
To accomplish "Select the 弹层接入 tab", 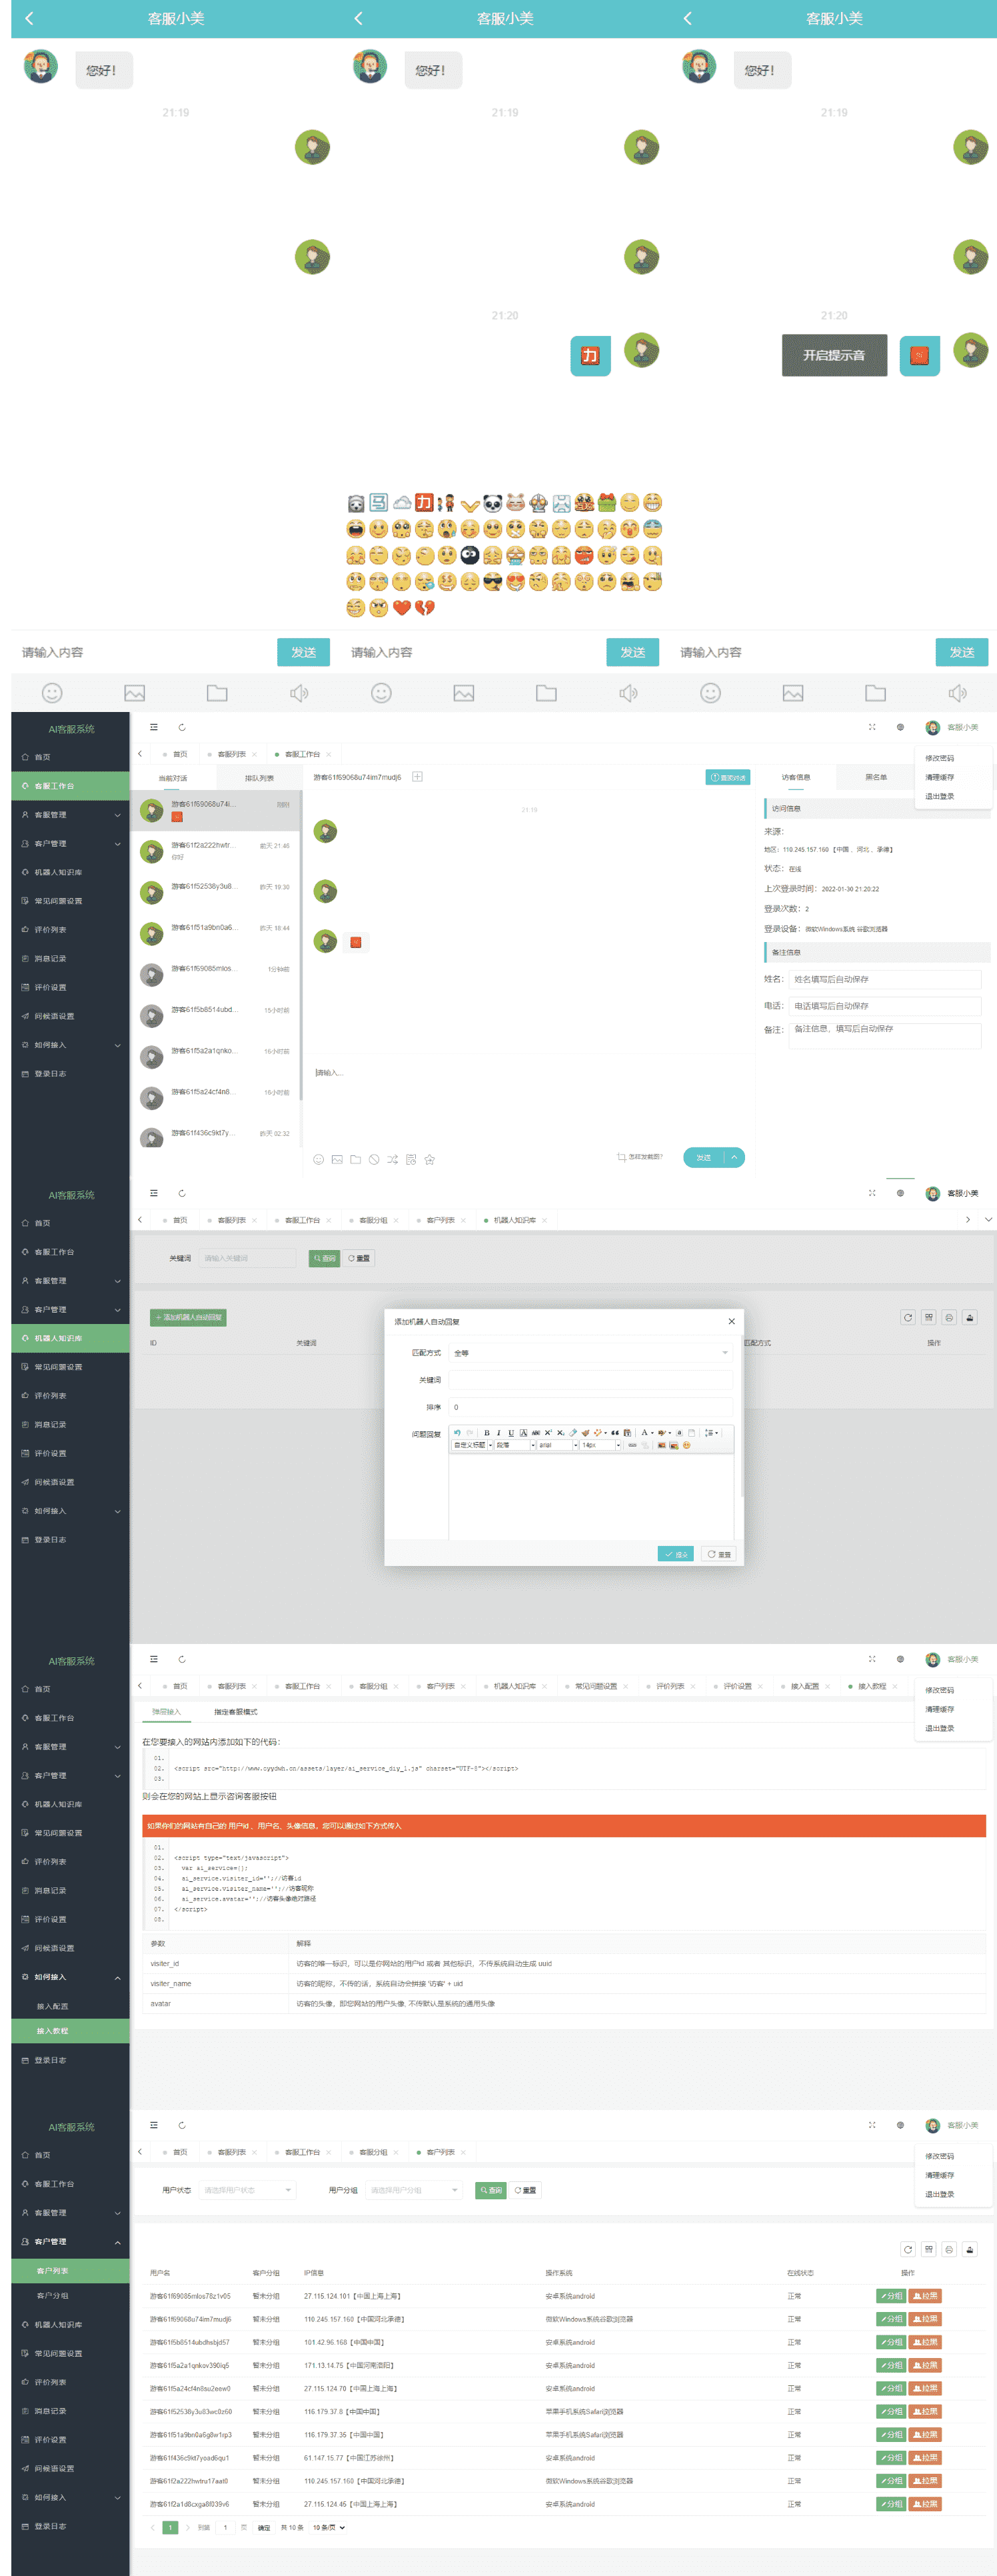I will pyautogui.click(x=166, y=1711).
